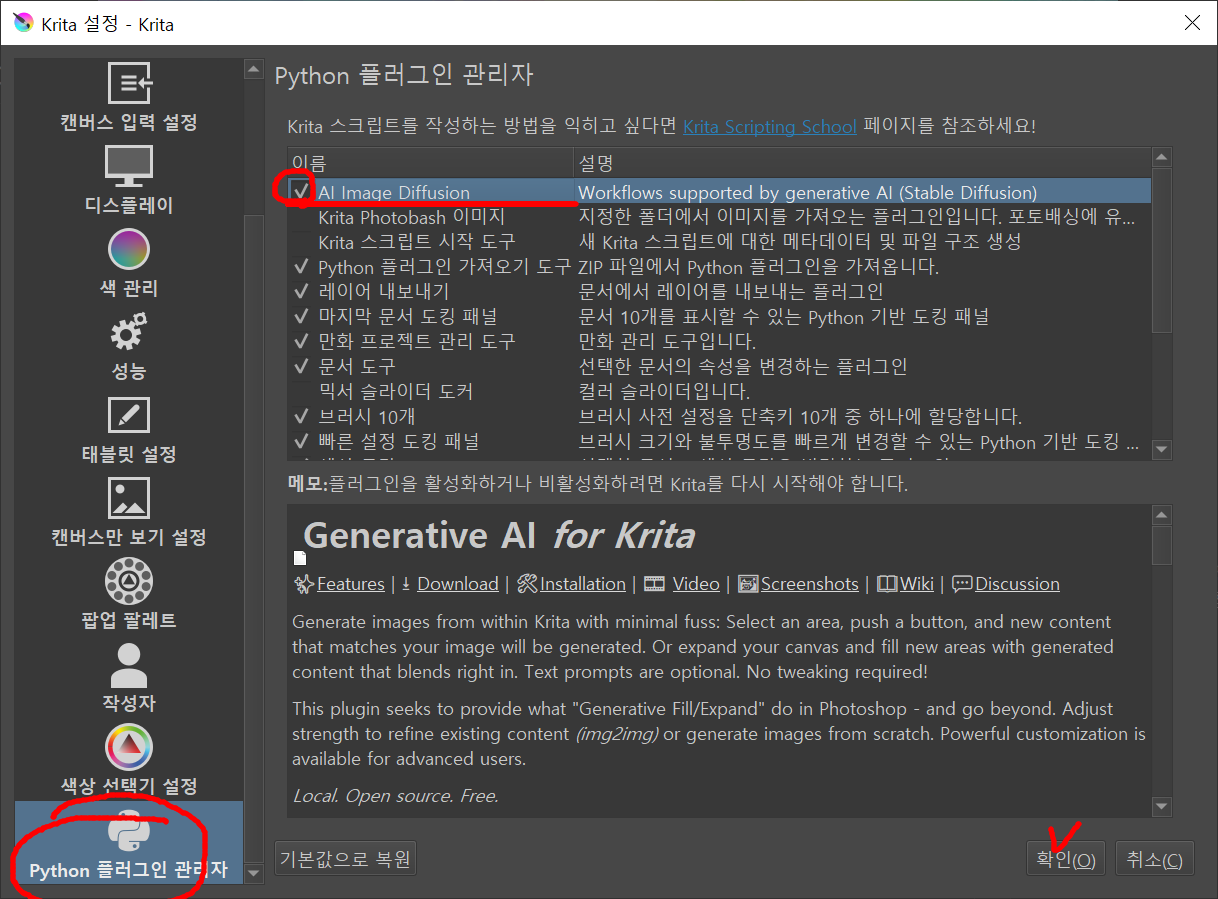Click plugin list scroll up arrow

pyautogui.click(x=1161, y=157)
